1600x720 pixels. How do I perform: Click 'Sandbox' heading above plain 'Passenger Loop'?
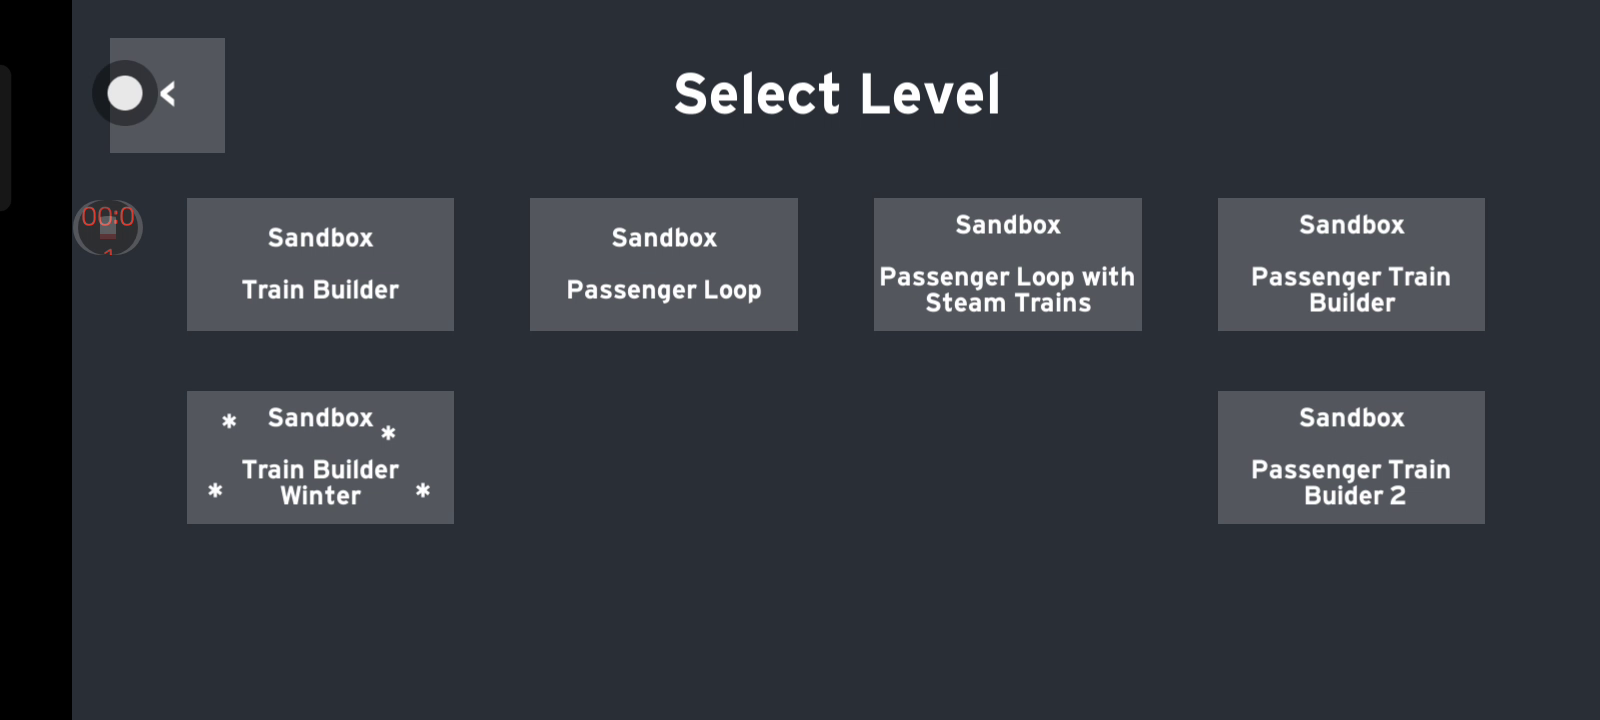click(x=664, y=238)
